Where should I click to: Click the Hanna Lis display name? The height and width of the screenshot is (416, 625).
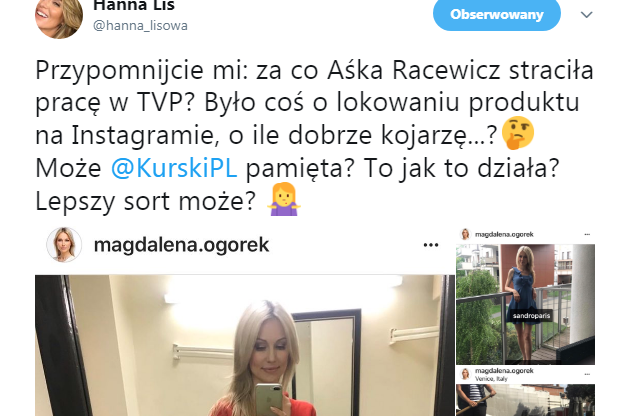coord(134,6)
